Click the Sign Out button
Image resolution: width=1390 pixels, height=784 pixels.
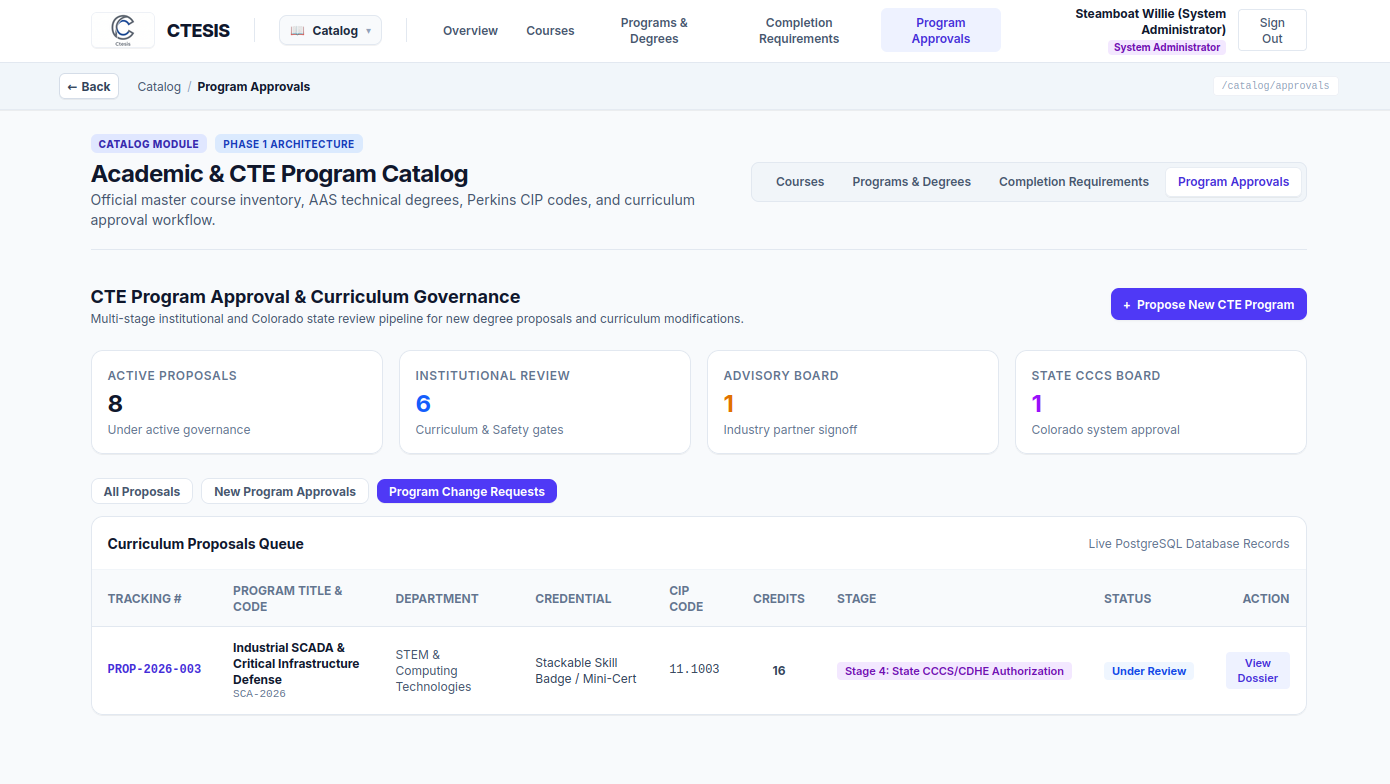click(x=1272, y=31)
